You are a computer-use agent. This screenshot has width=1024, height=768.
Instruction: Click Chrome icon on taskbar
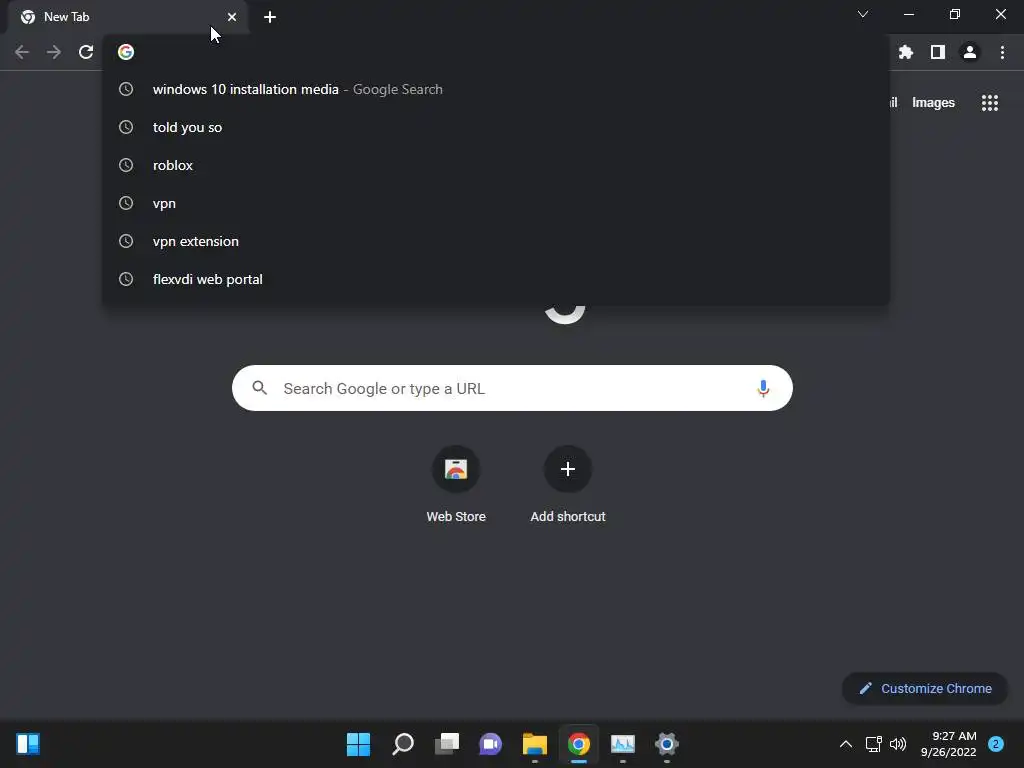point(579,744)
